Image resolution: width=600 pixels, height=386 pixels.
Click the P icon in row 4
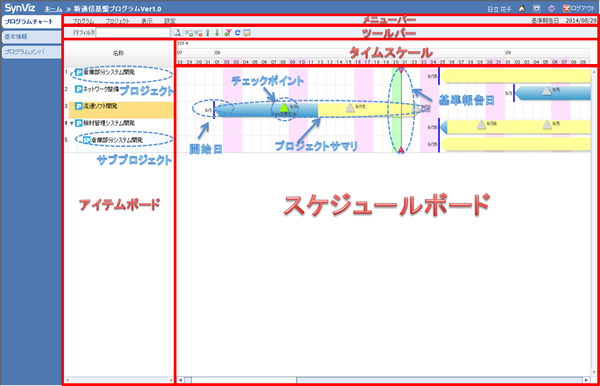tap(78, 123)
